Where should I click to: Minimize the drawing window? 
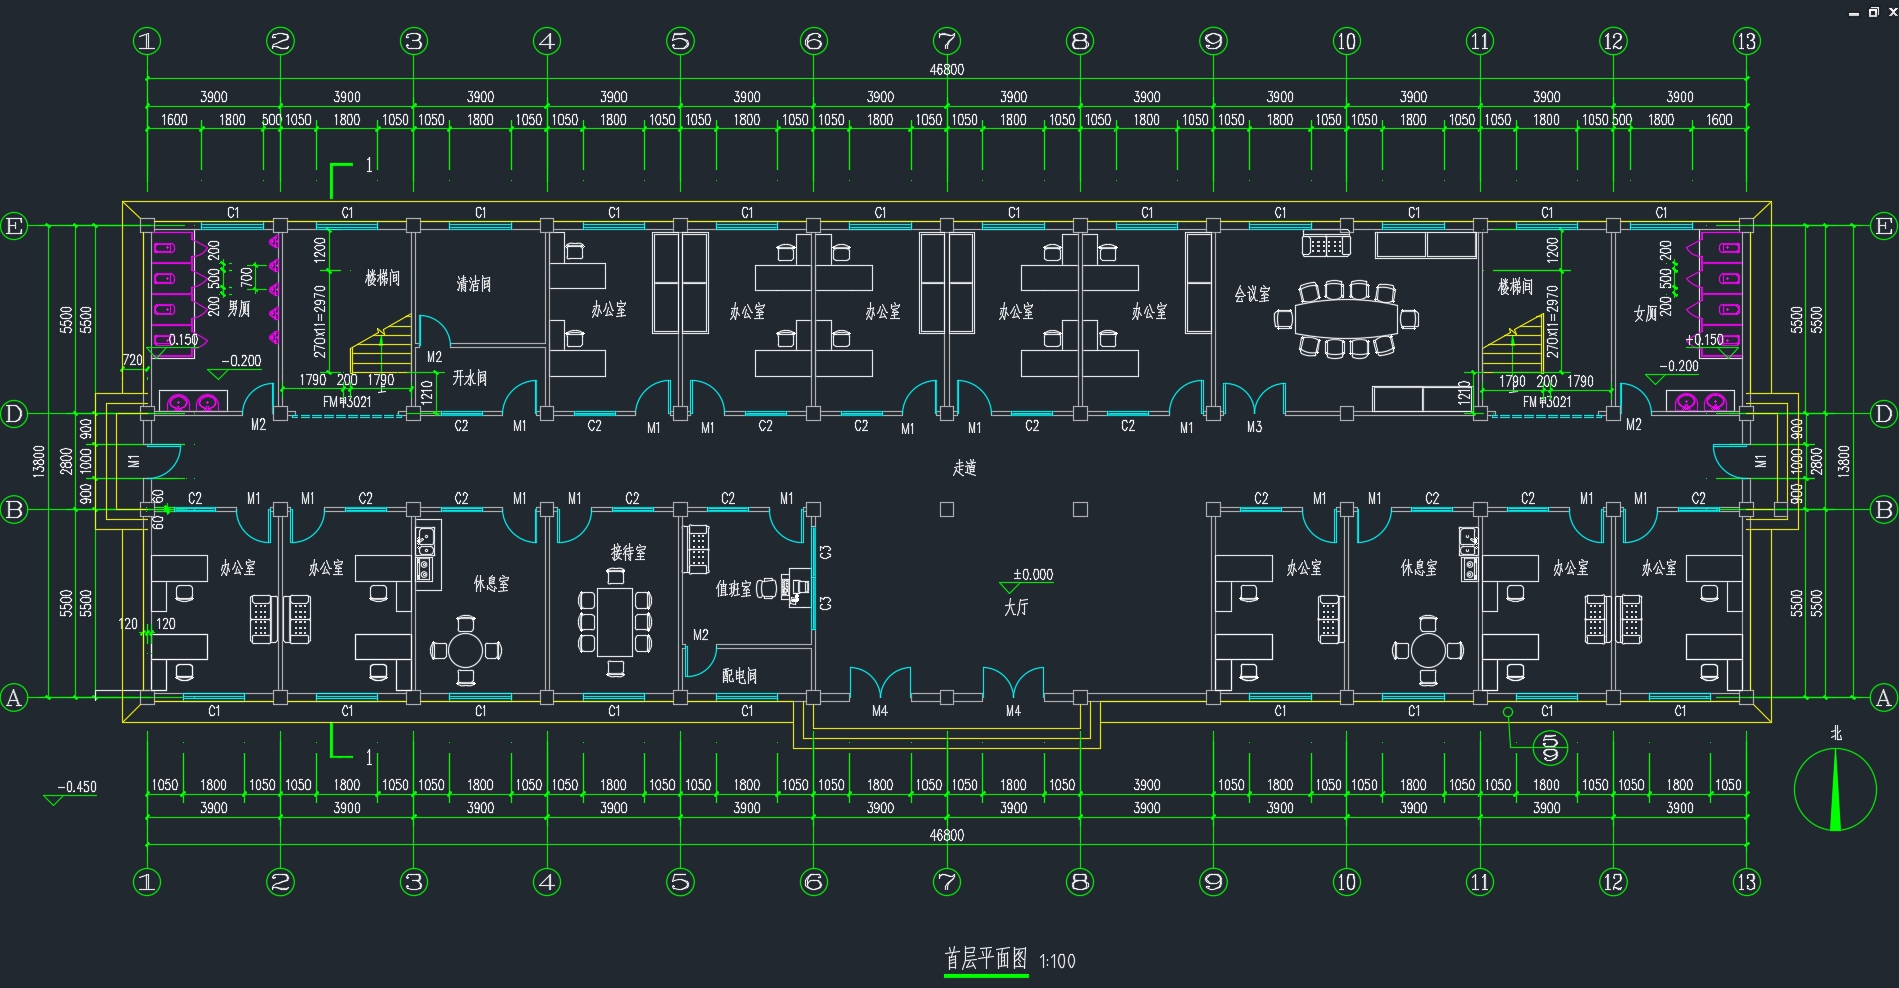1854,12
